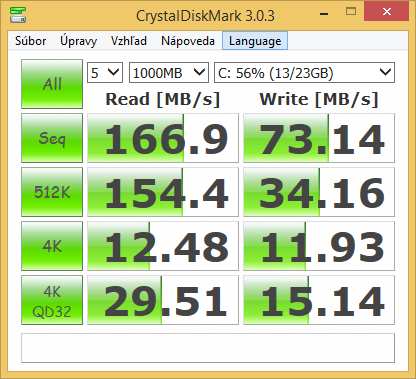Click the 4K QD32 write result 15.14

click(319, 300)
